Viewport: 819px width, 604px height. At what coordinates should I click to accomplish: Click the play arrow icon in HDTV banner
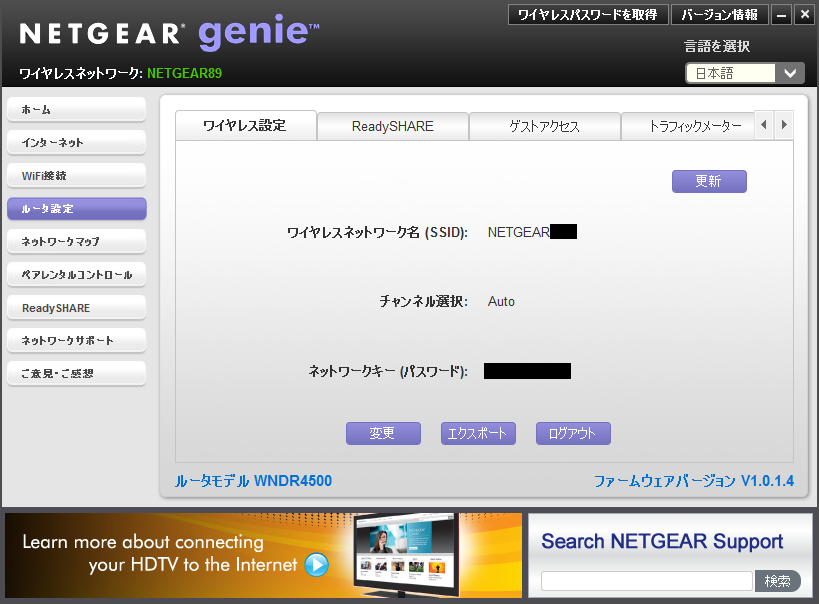316,565
